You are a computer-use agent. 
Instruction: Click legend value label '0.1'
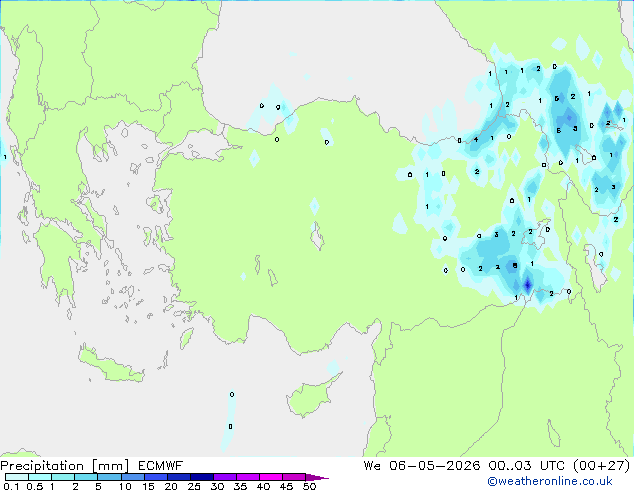point(11,486)
